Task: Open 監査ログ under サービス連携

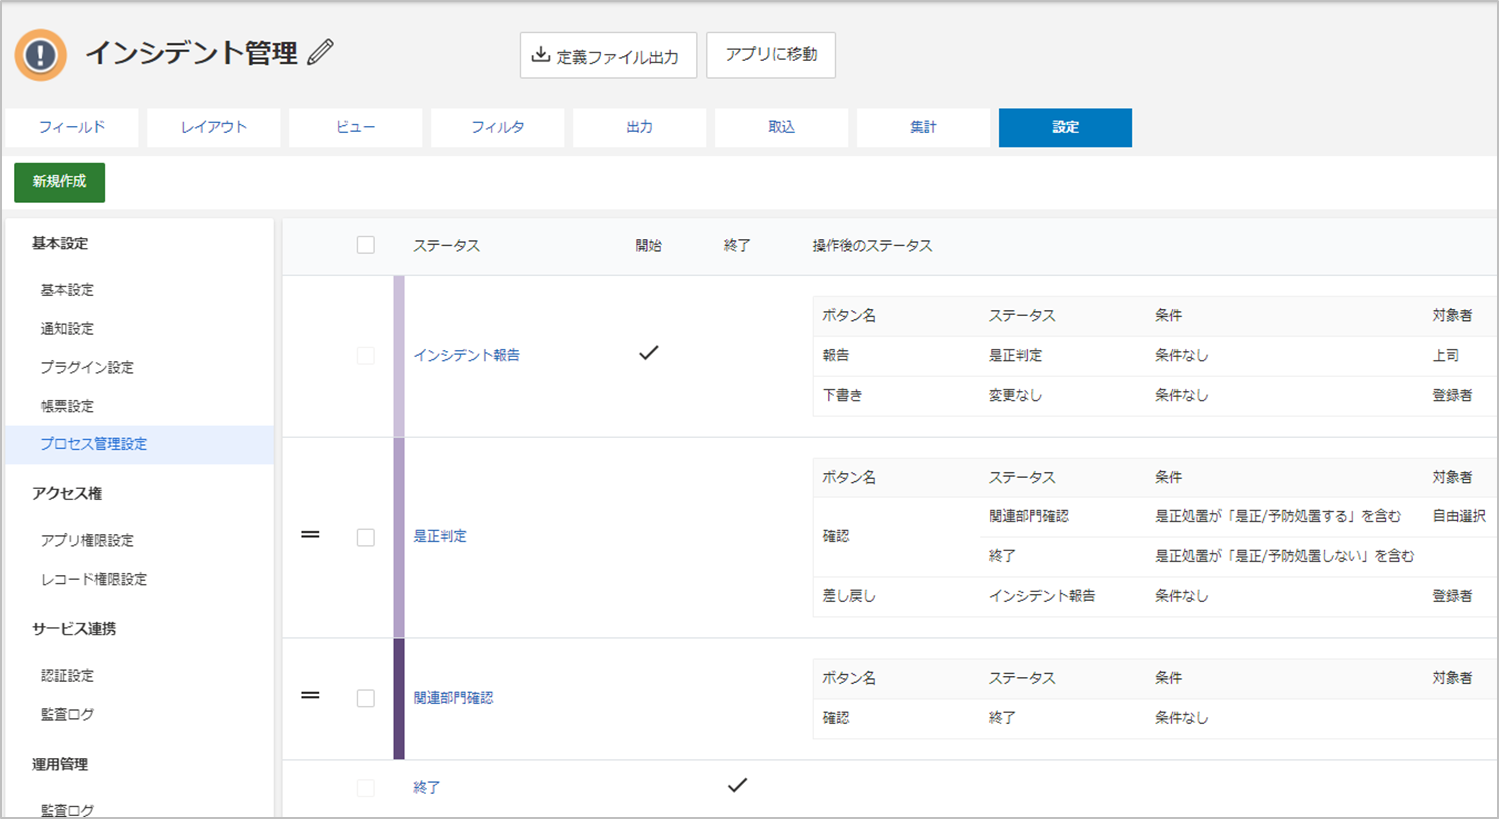Action: pyautogui.click(x=67, y=714)
